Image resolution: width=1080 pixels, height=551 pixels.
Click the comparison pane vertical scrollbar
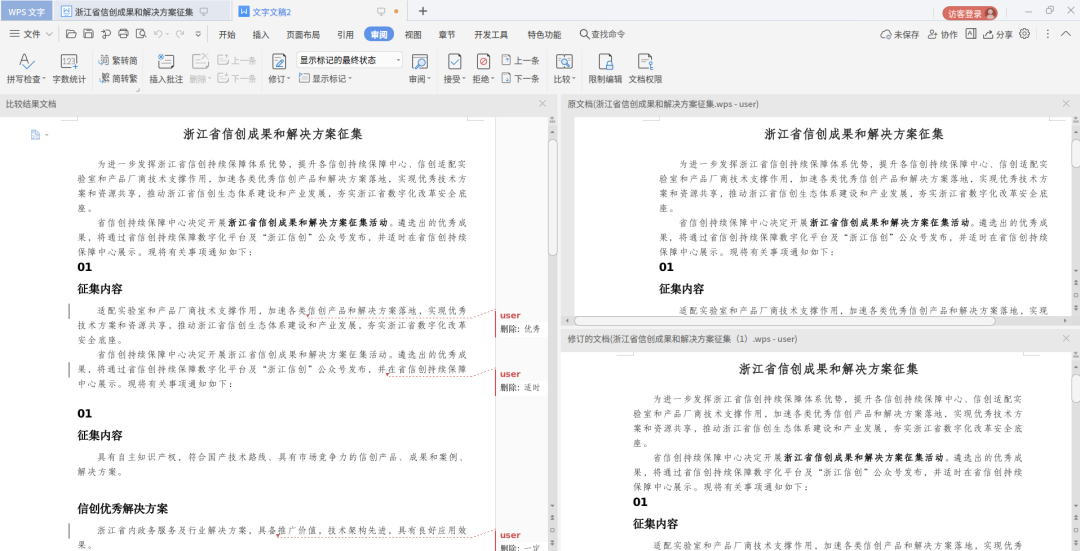pos(552,196)
